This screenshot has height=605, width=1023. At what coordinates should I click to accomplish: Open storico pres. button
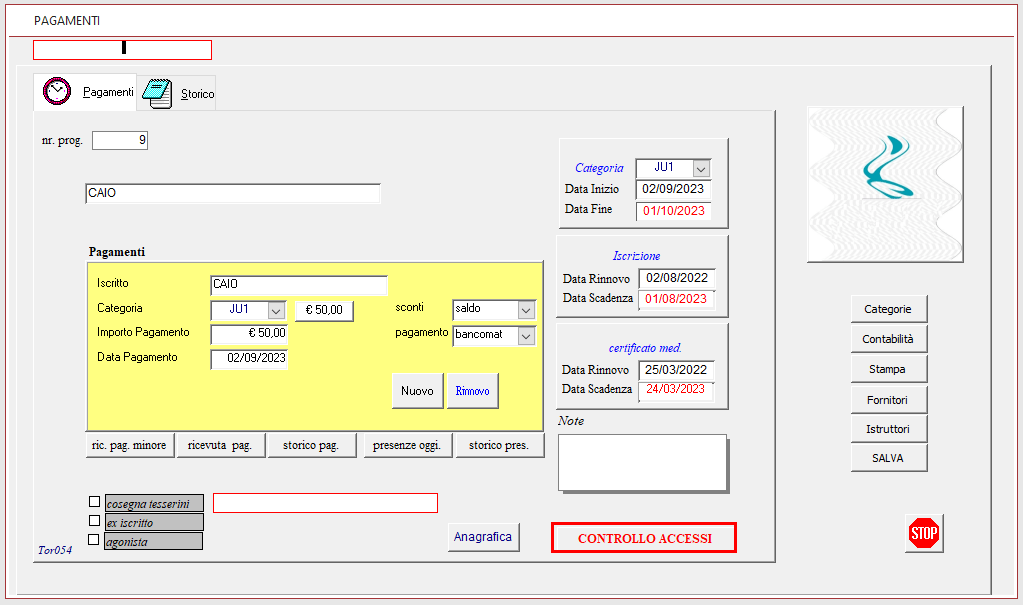coord(499,445)
